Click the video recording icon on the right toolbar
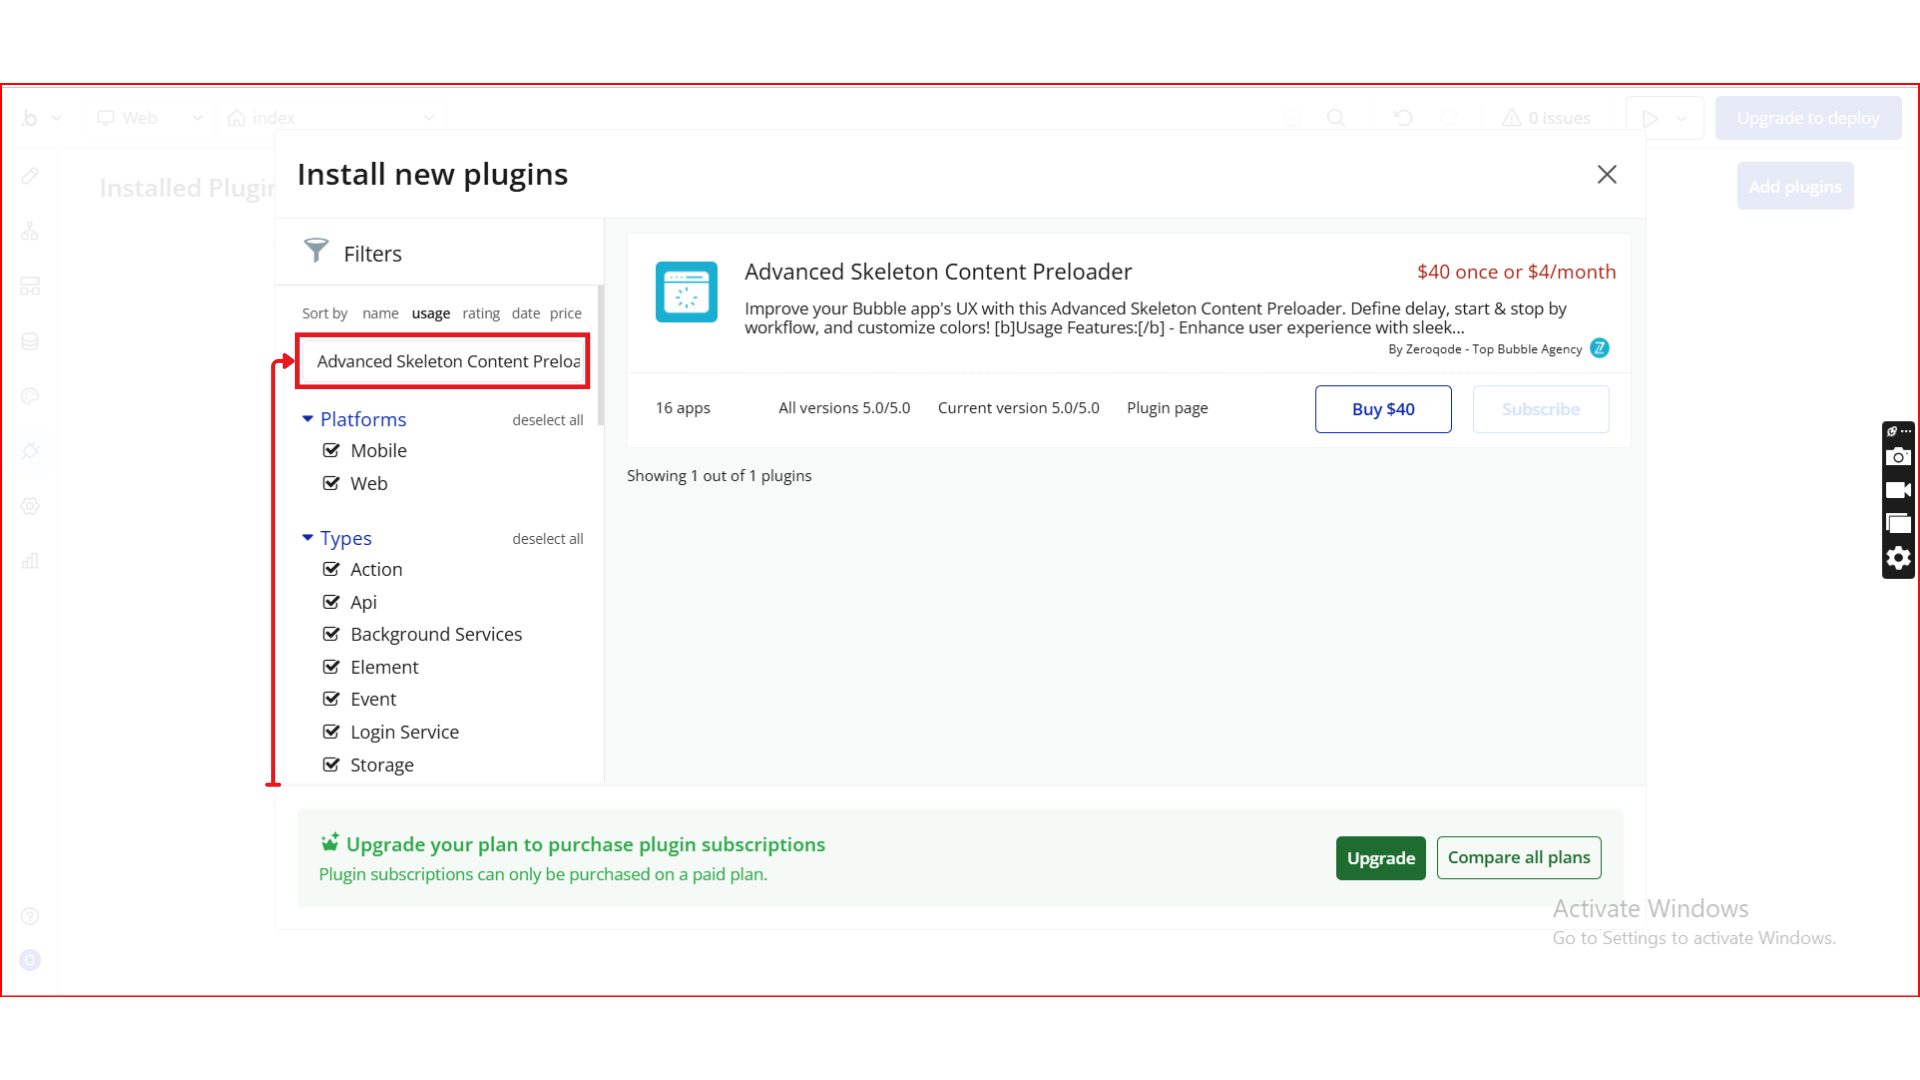The height and width of the screenshot is (1080, 1920). [x=1898, y=490]
